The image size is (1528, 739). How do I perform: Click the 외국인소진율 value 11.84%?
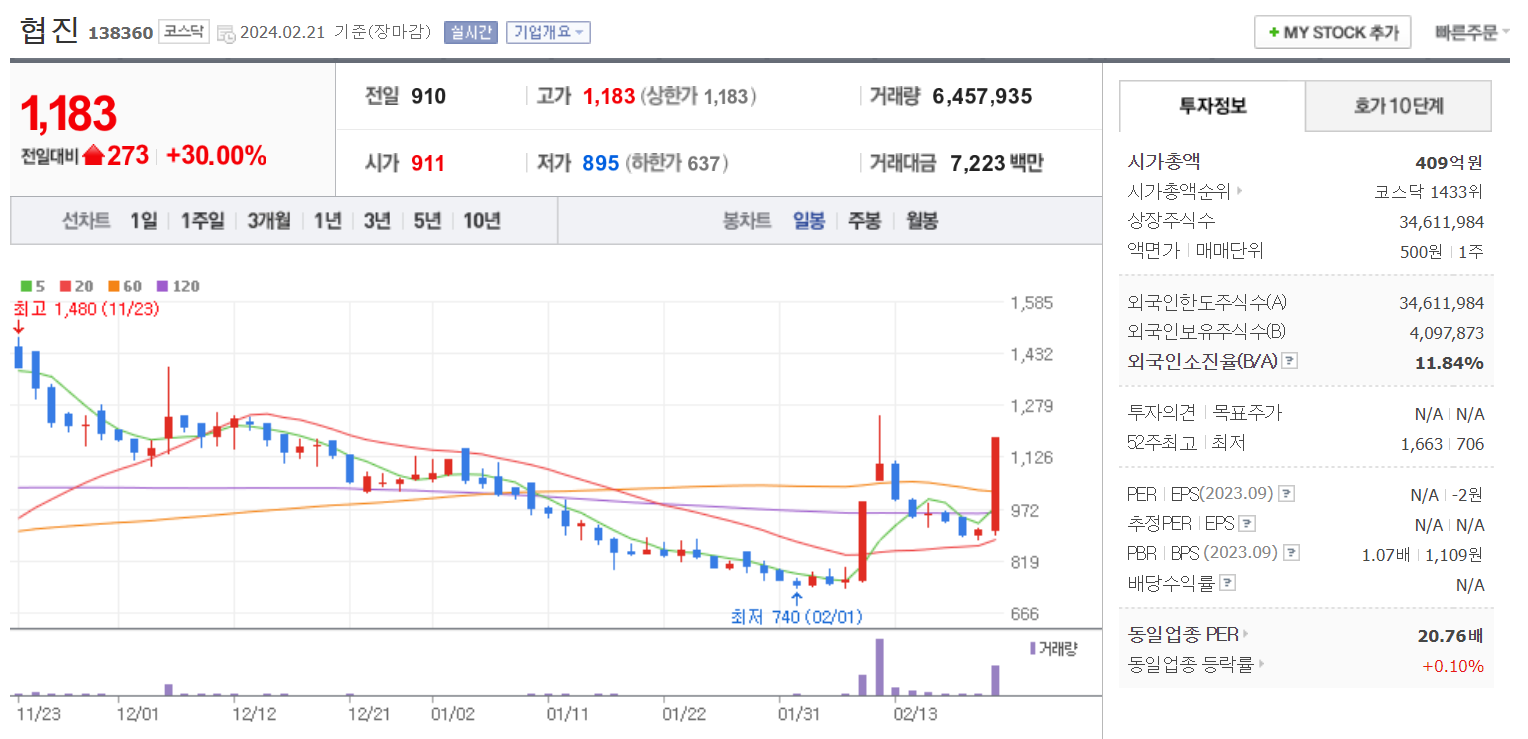pyautogui.click(x=1449, y=362)
